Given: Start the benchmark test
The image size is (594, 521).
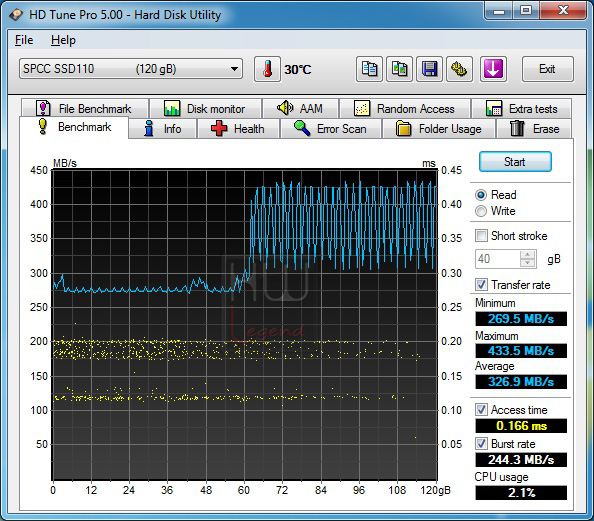Looking at the screenshot, I should (x=515, y=162).
